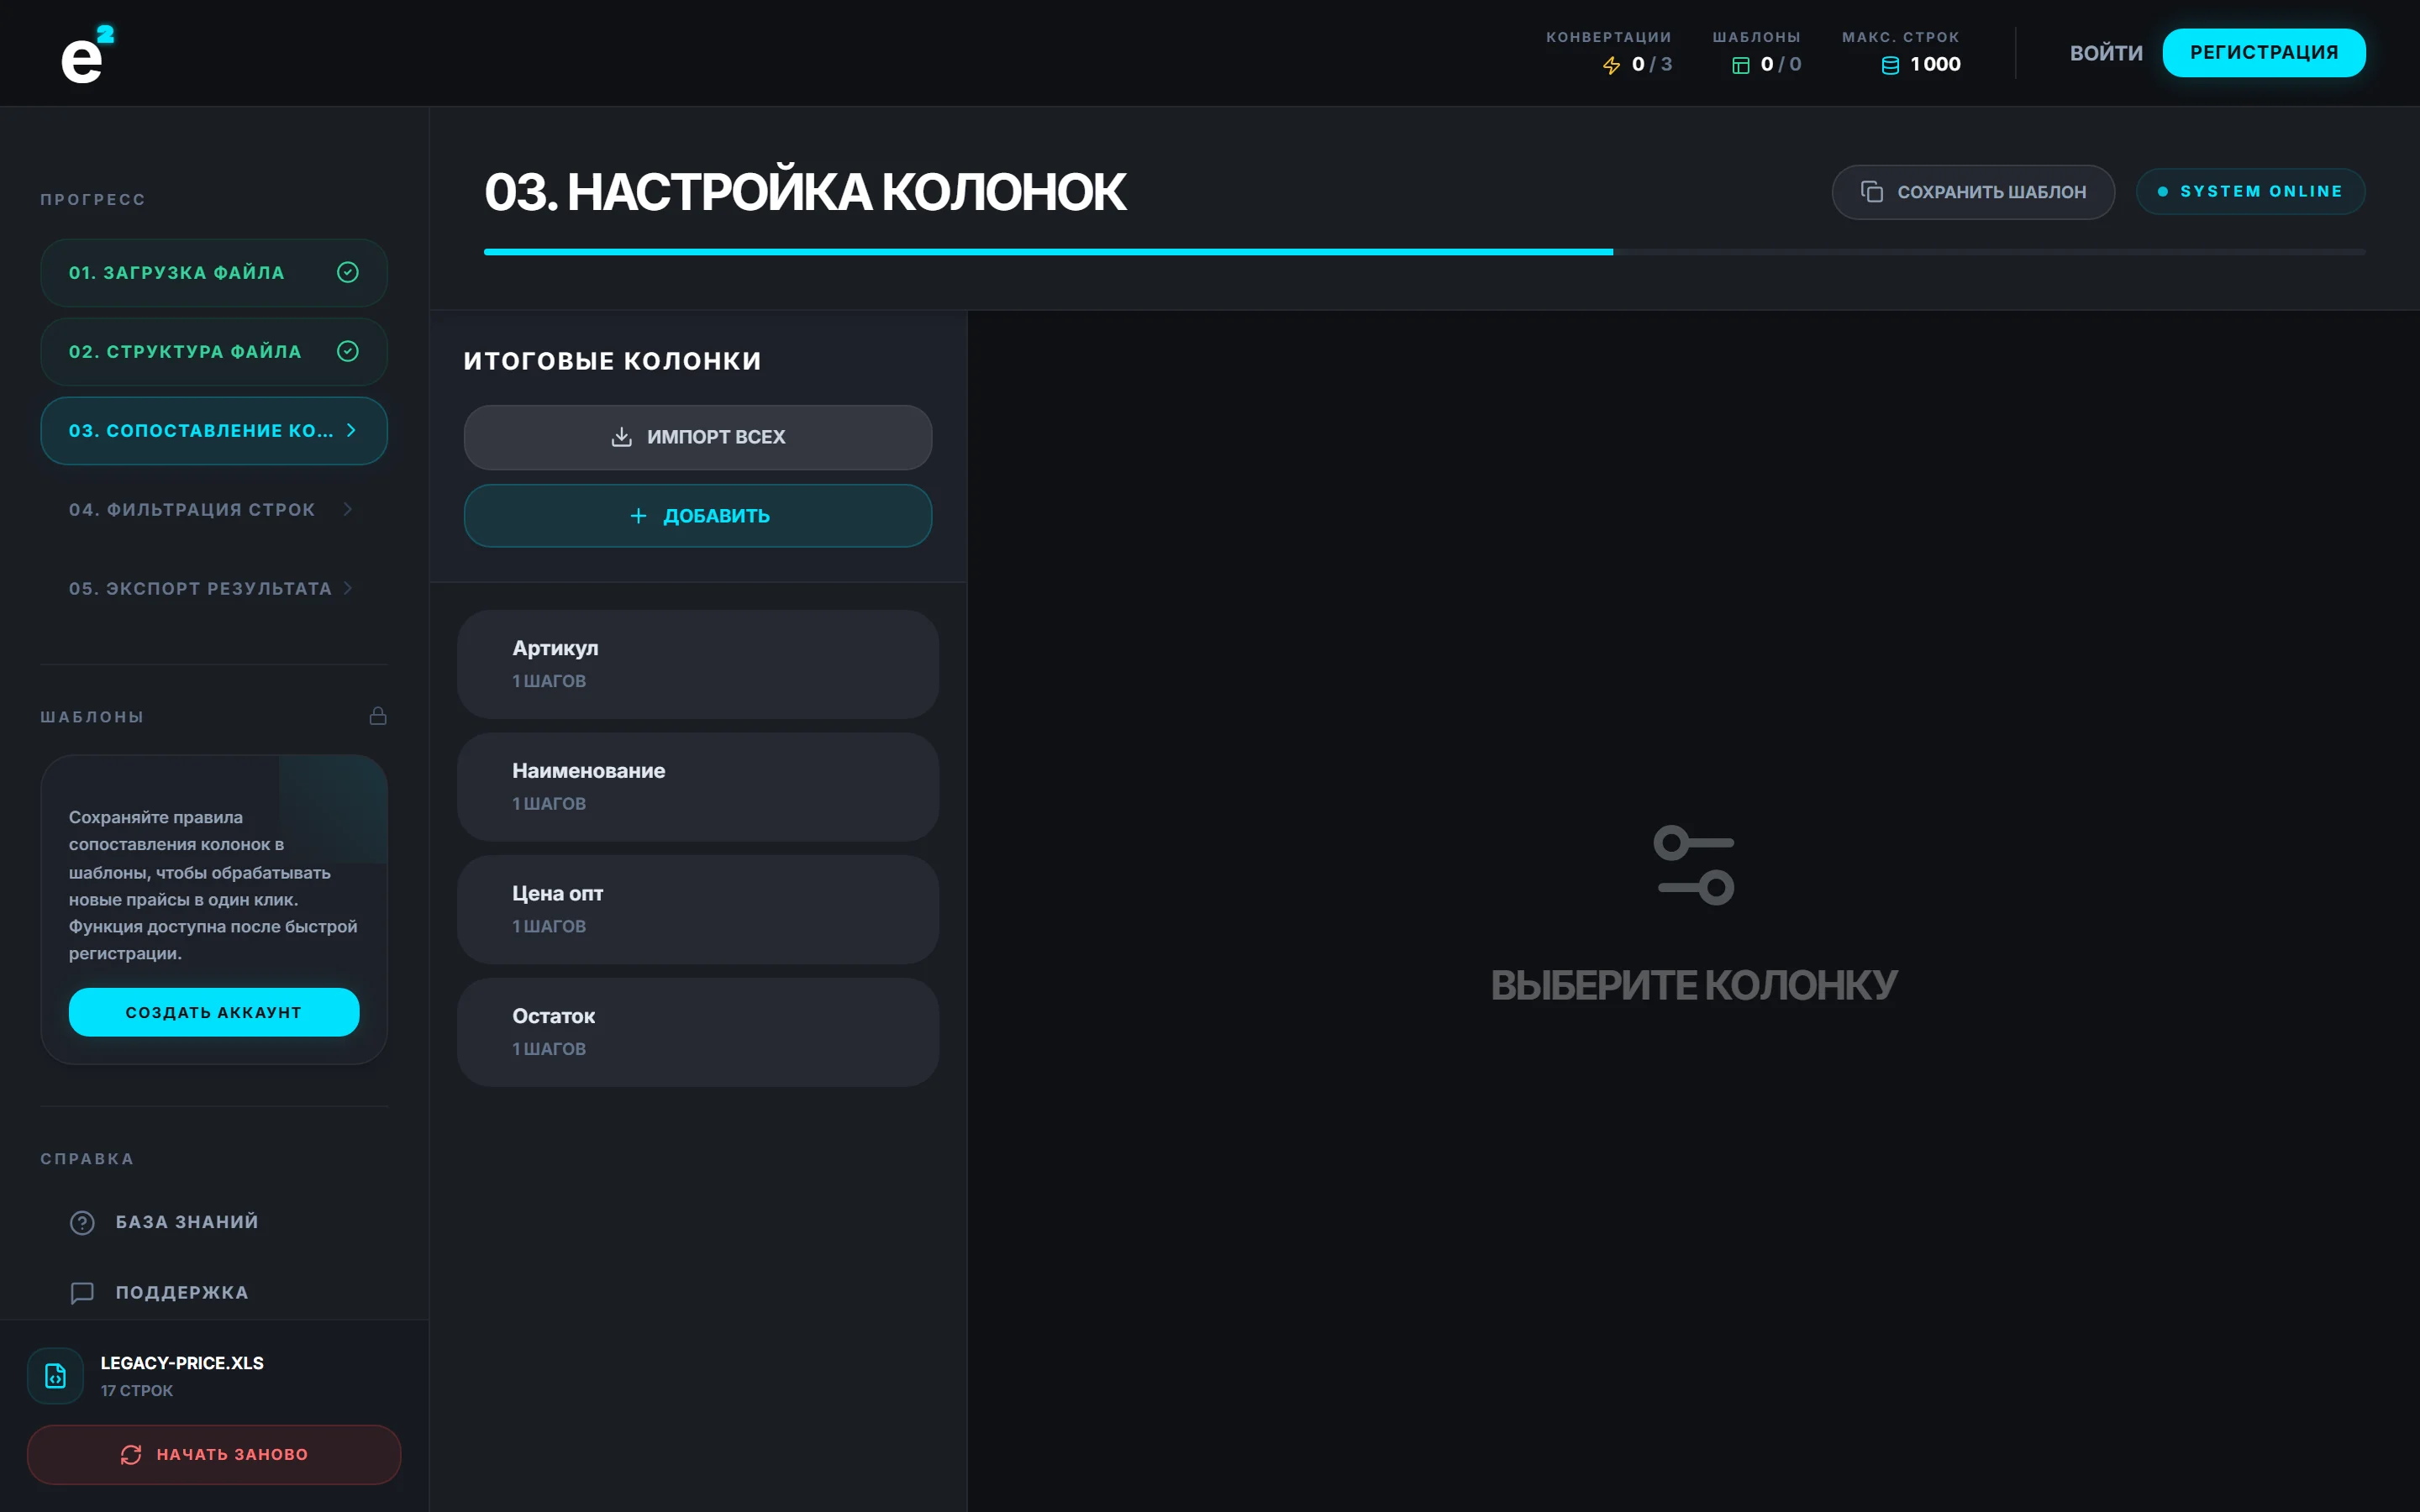The image size is (2420, 1512).
Task: Click the chat bubble icon for Поддержка
Action: [x=82, y=1293]
